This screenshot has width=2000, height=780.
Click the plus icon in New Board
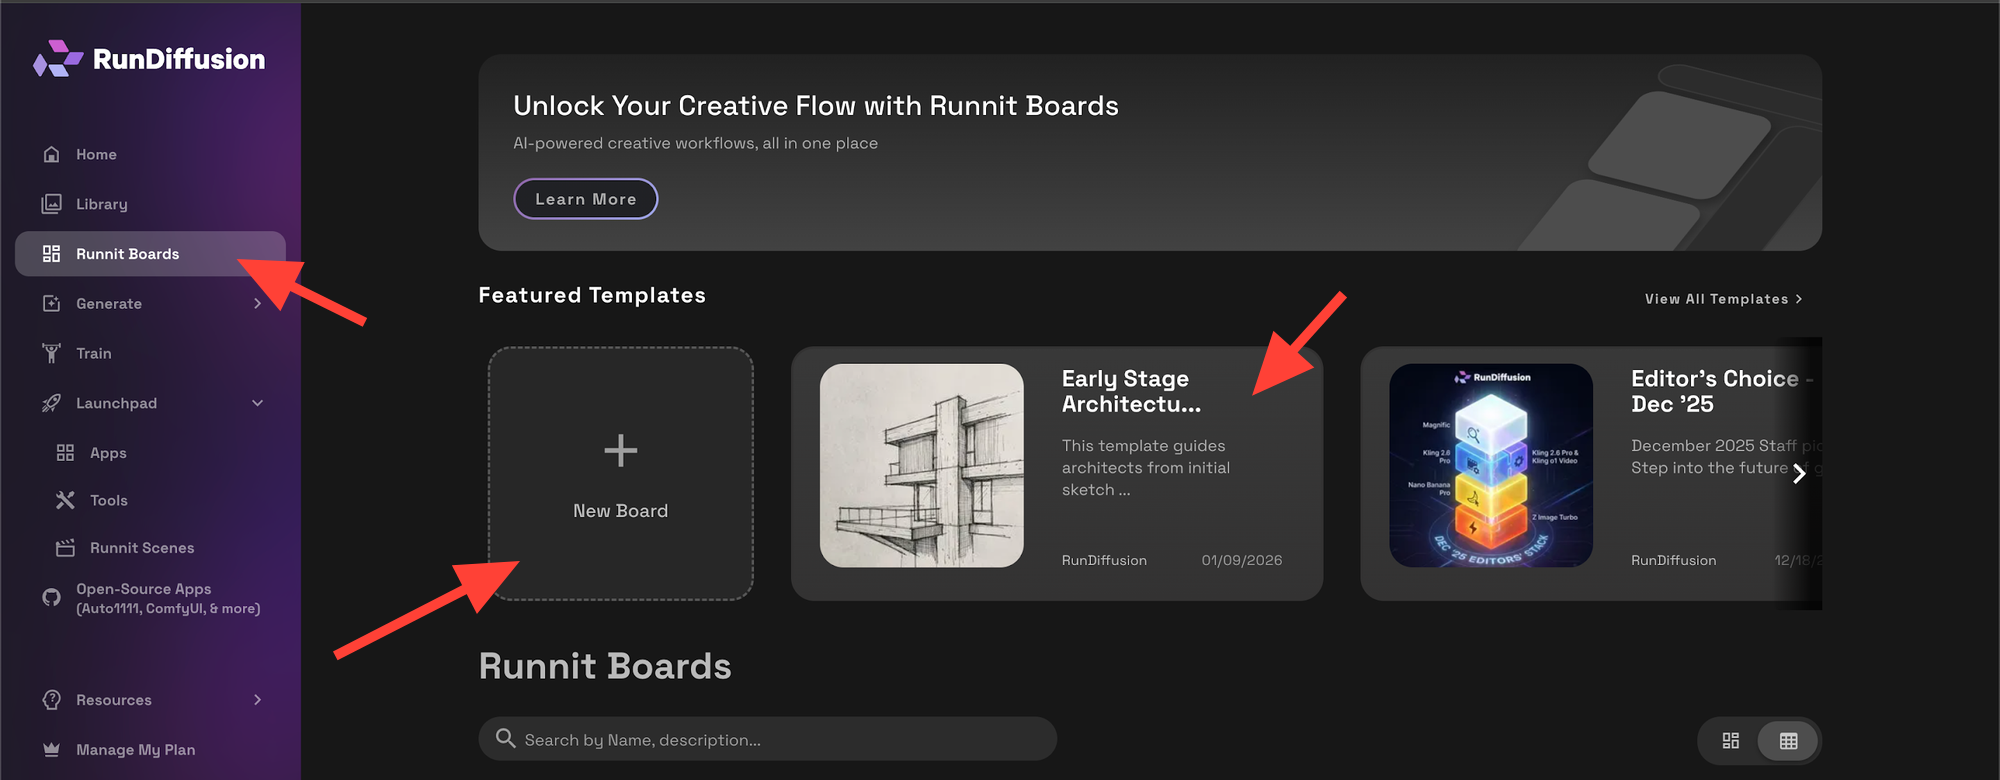point(621,450)
